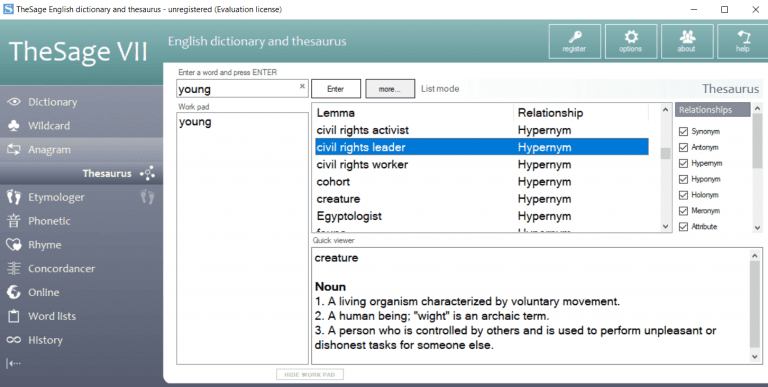The image size is (768, 387).
Task: Clear the search word with x
Action: [x=302, y=86]
